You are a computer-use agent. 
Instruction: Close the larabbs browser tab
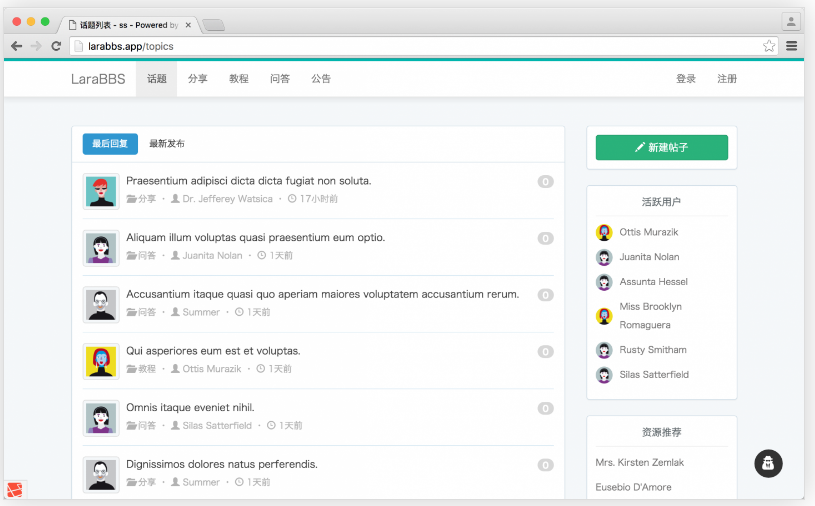(x=188, y=25)
